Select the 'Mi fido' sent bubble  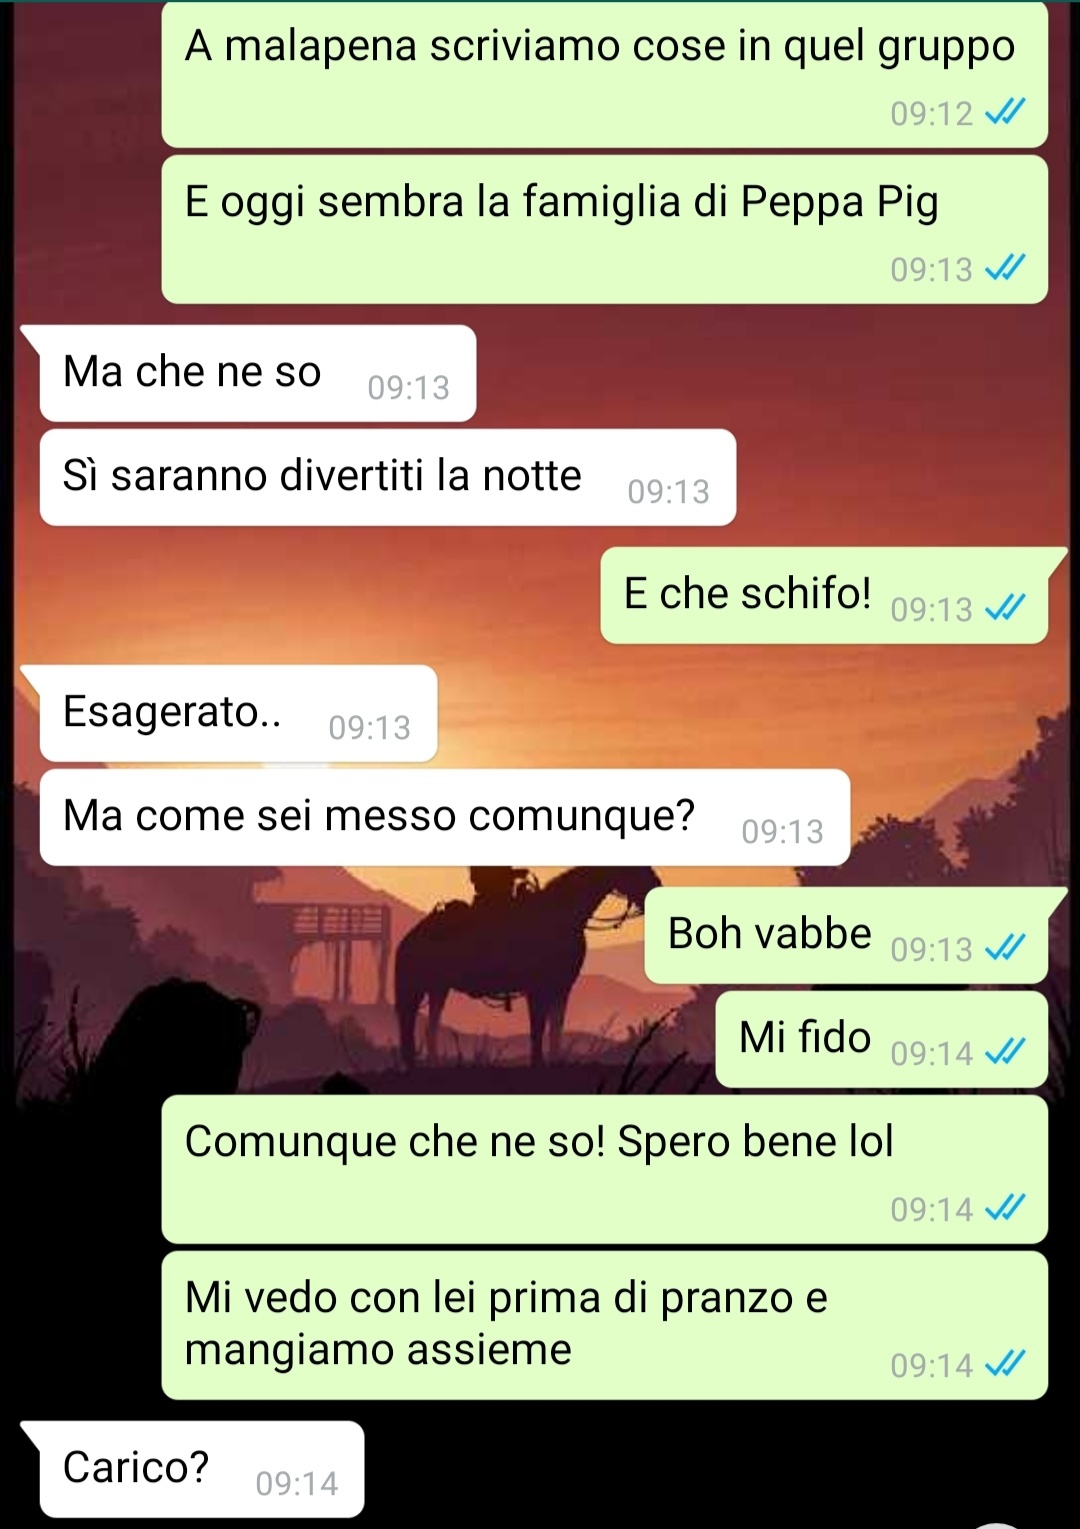tap(881, 1039)
